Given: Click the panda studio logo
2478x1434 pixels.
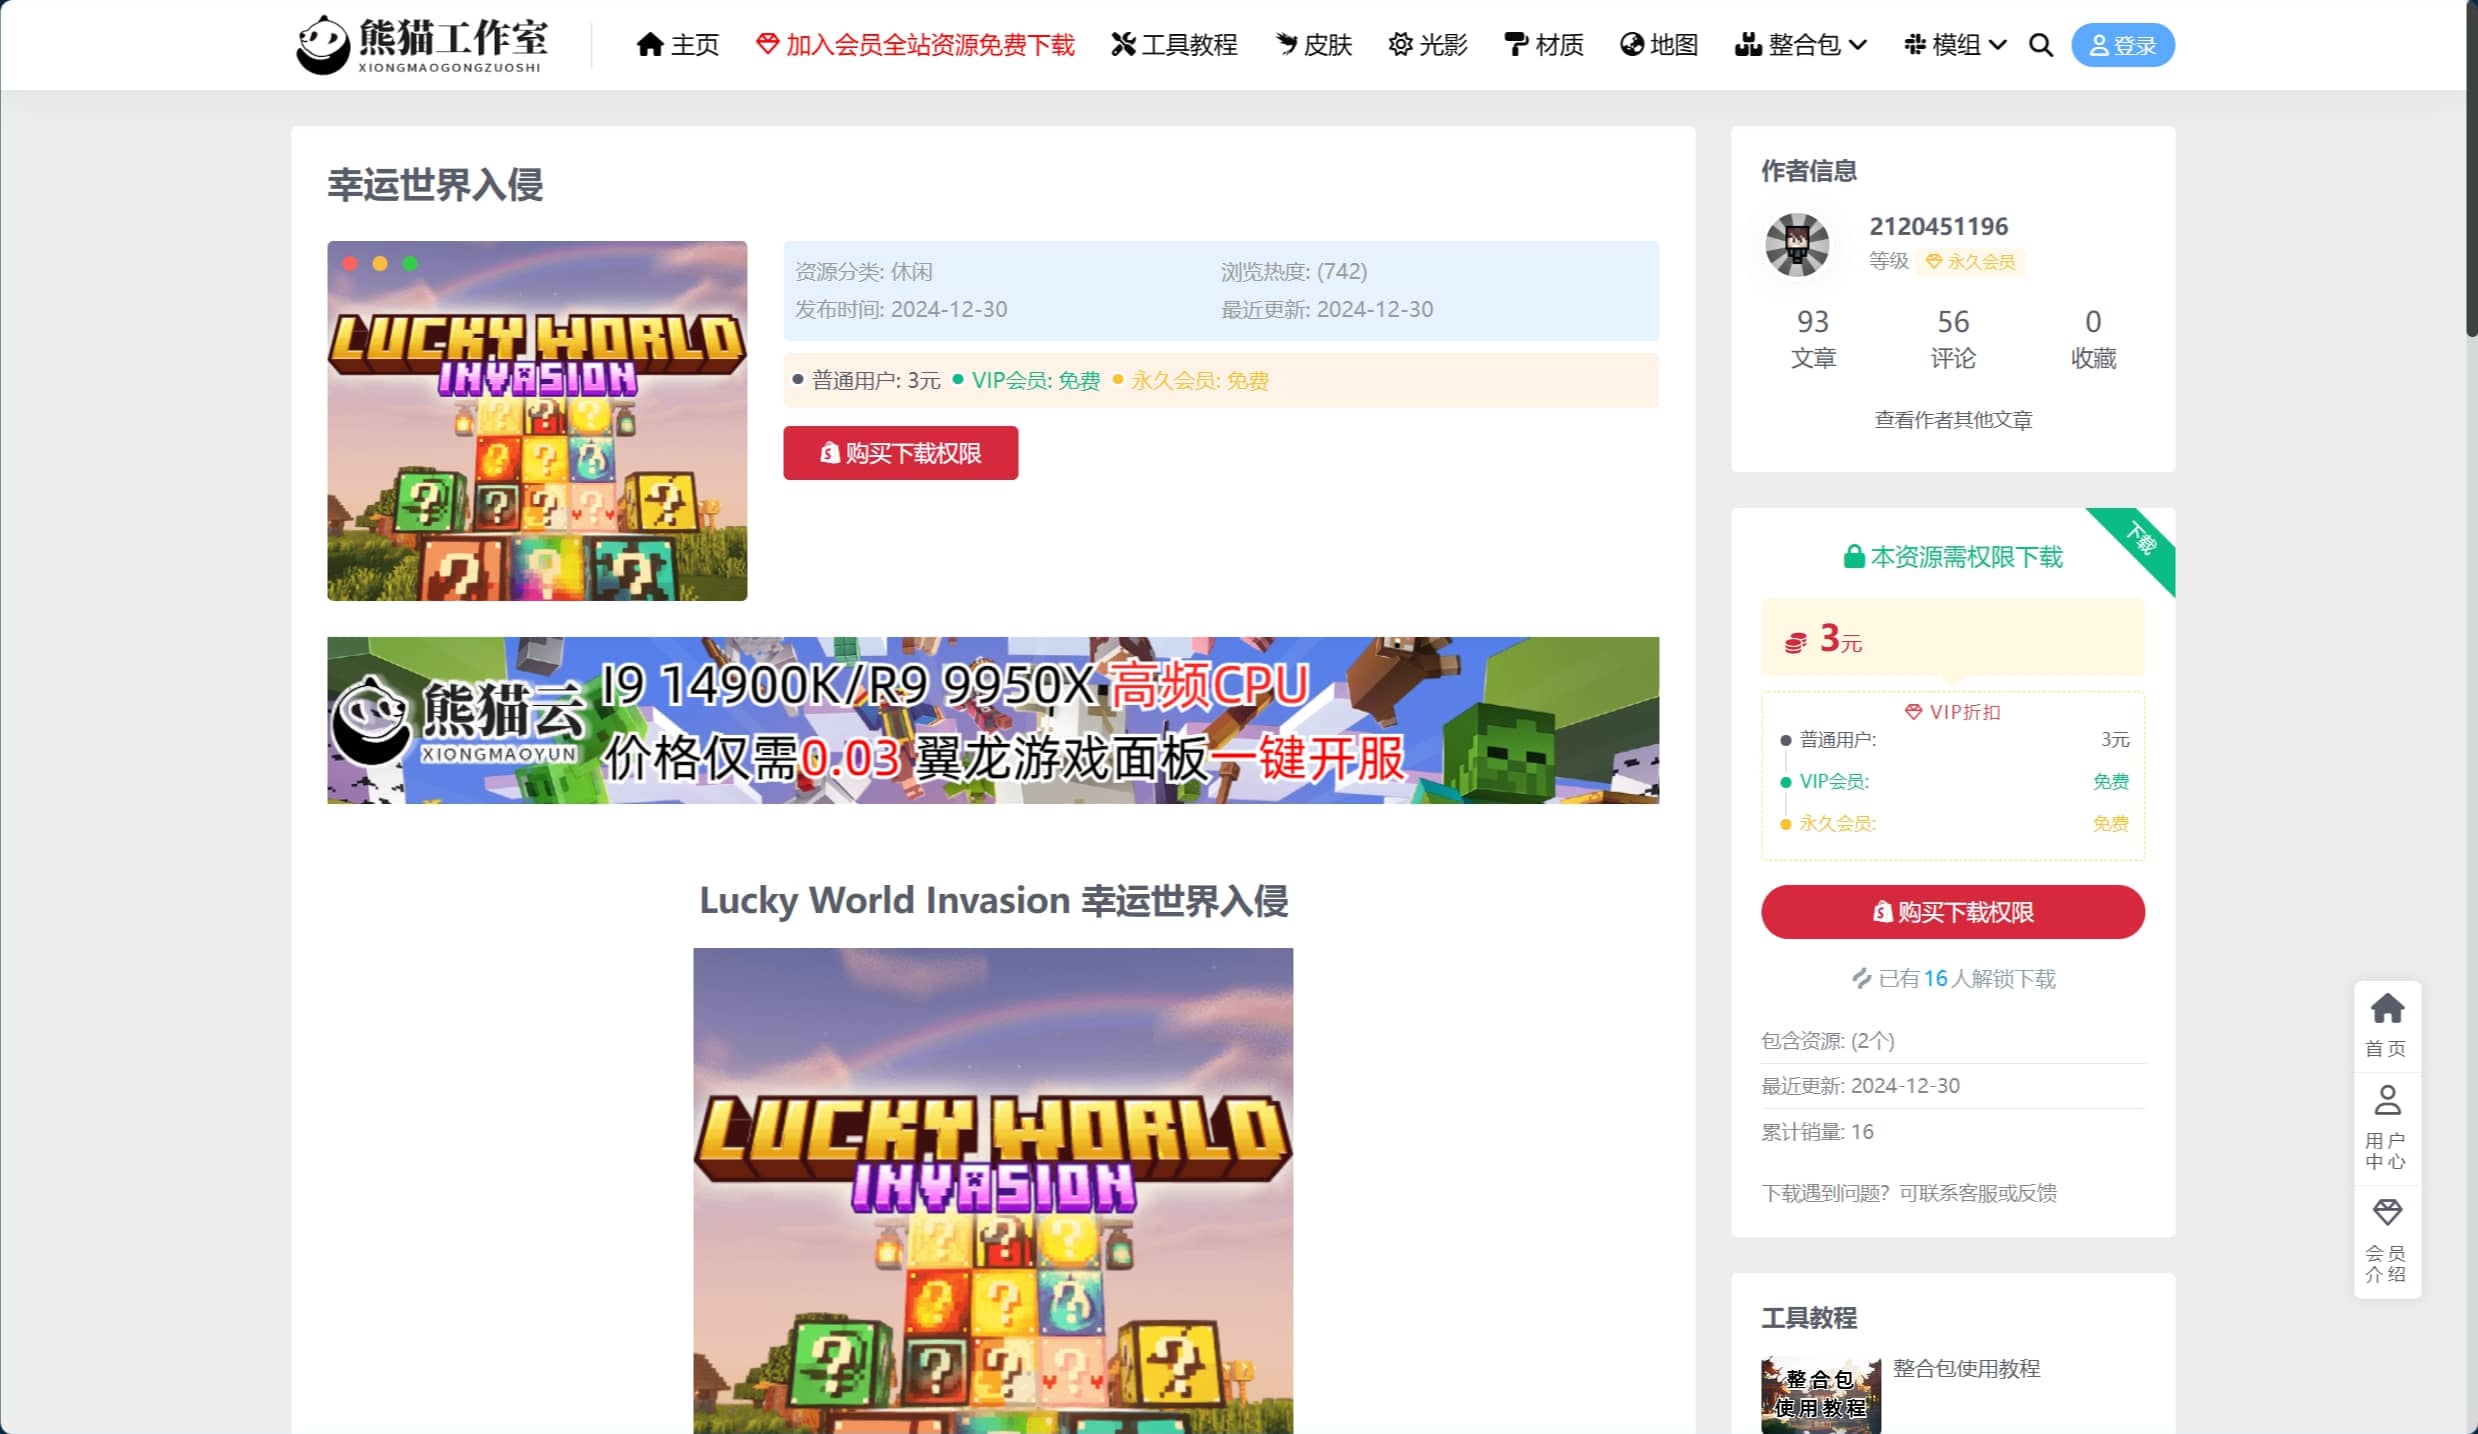Looking at the screenshot, I should coord(421,44).
